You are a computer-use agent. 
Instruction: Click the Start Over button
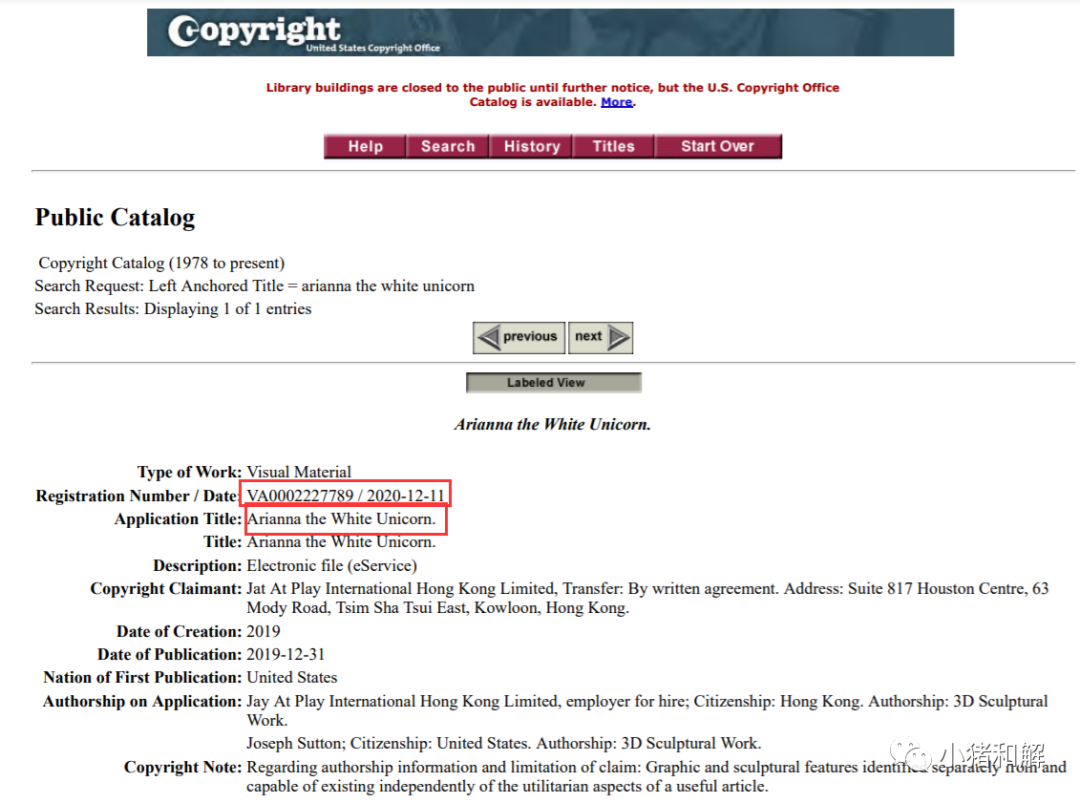click(718, 147)
